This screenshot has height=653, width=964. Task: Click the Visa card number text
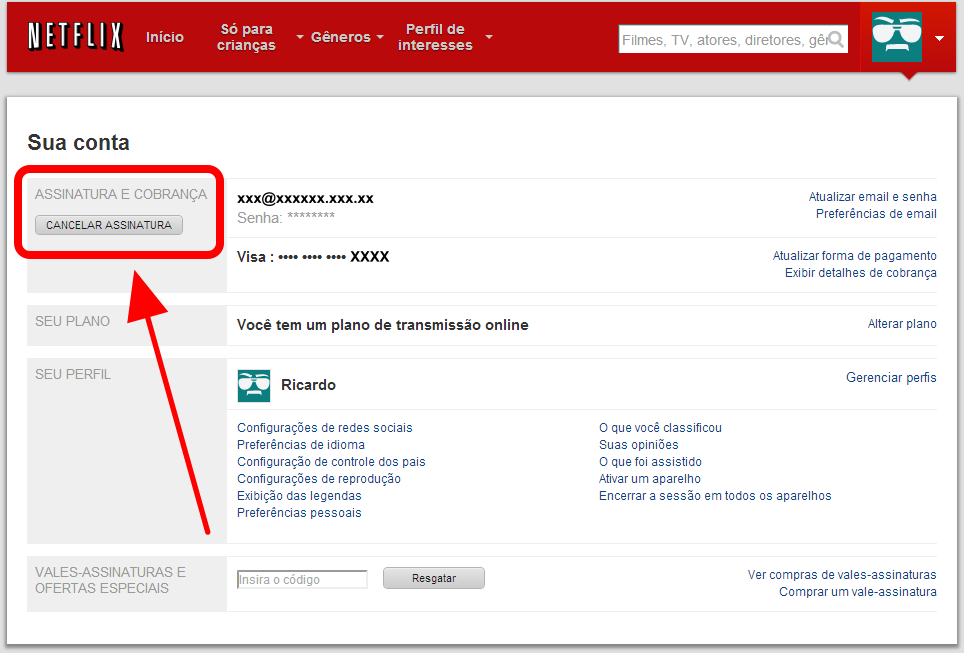(x=313, y=257)
